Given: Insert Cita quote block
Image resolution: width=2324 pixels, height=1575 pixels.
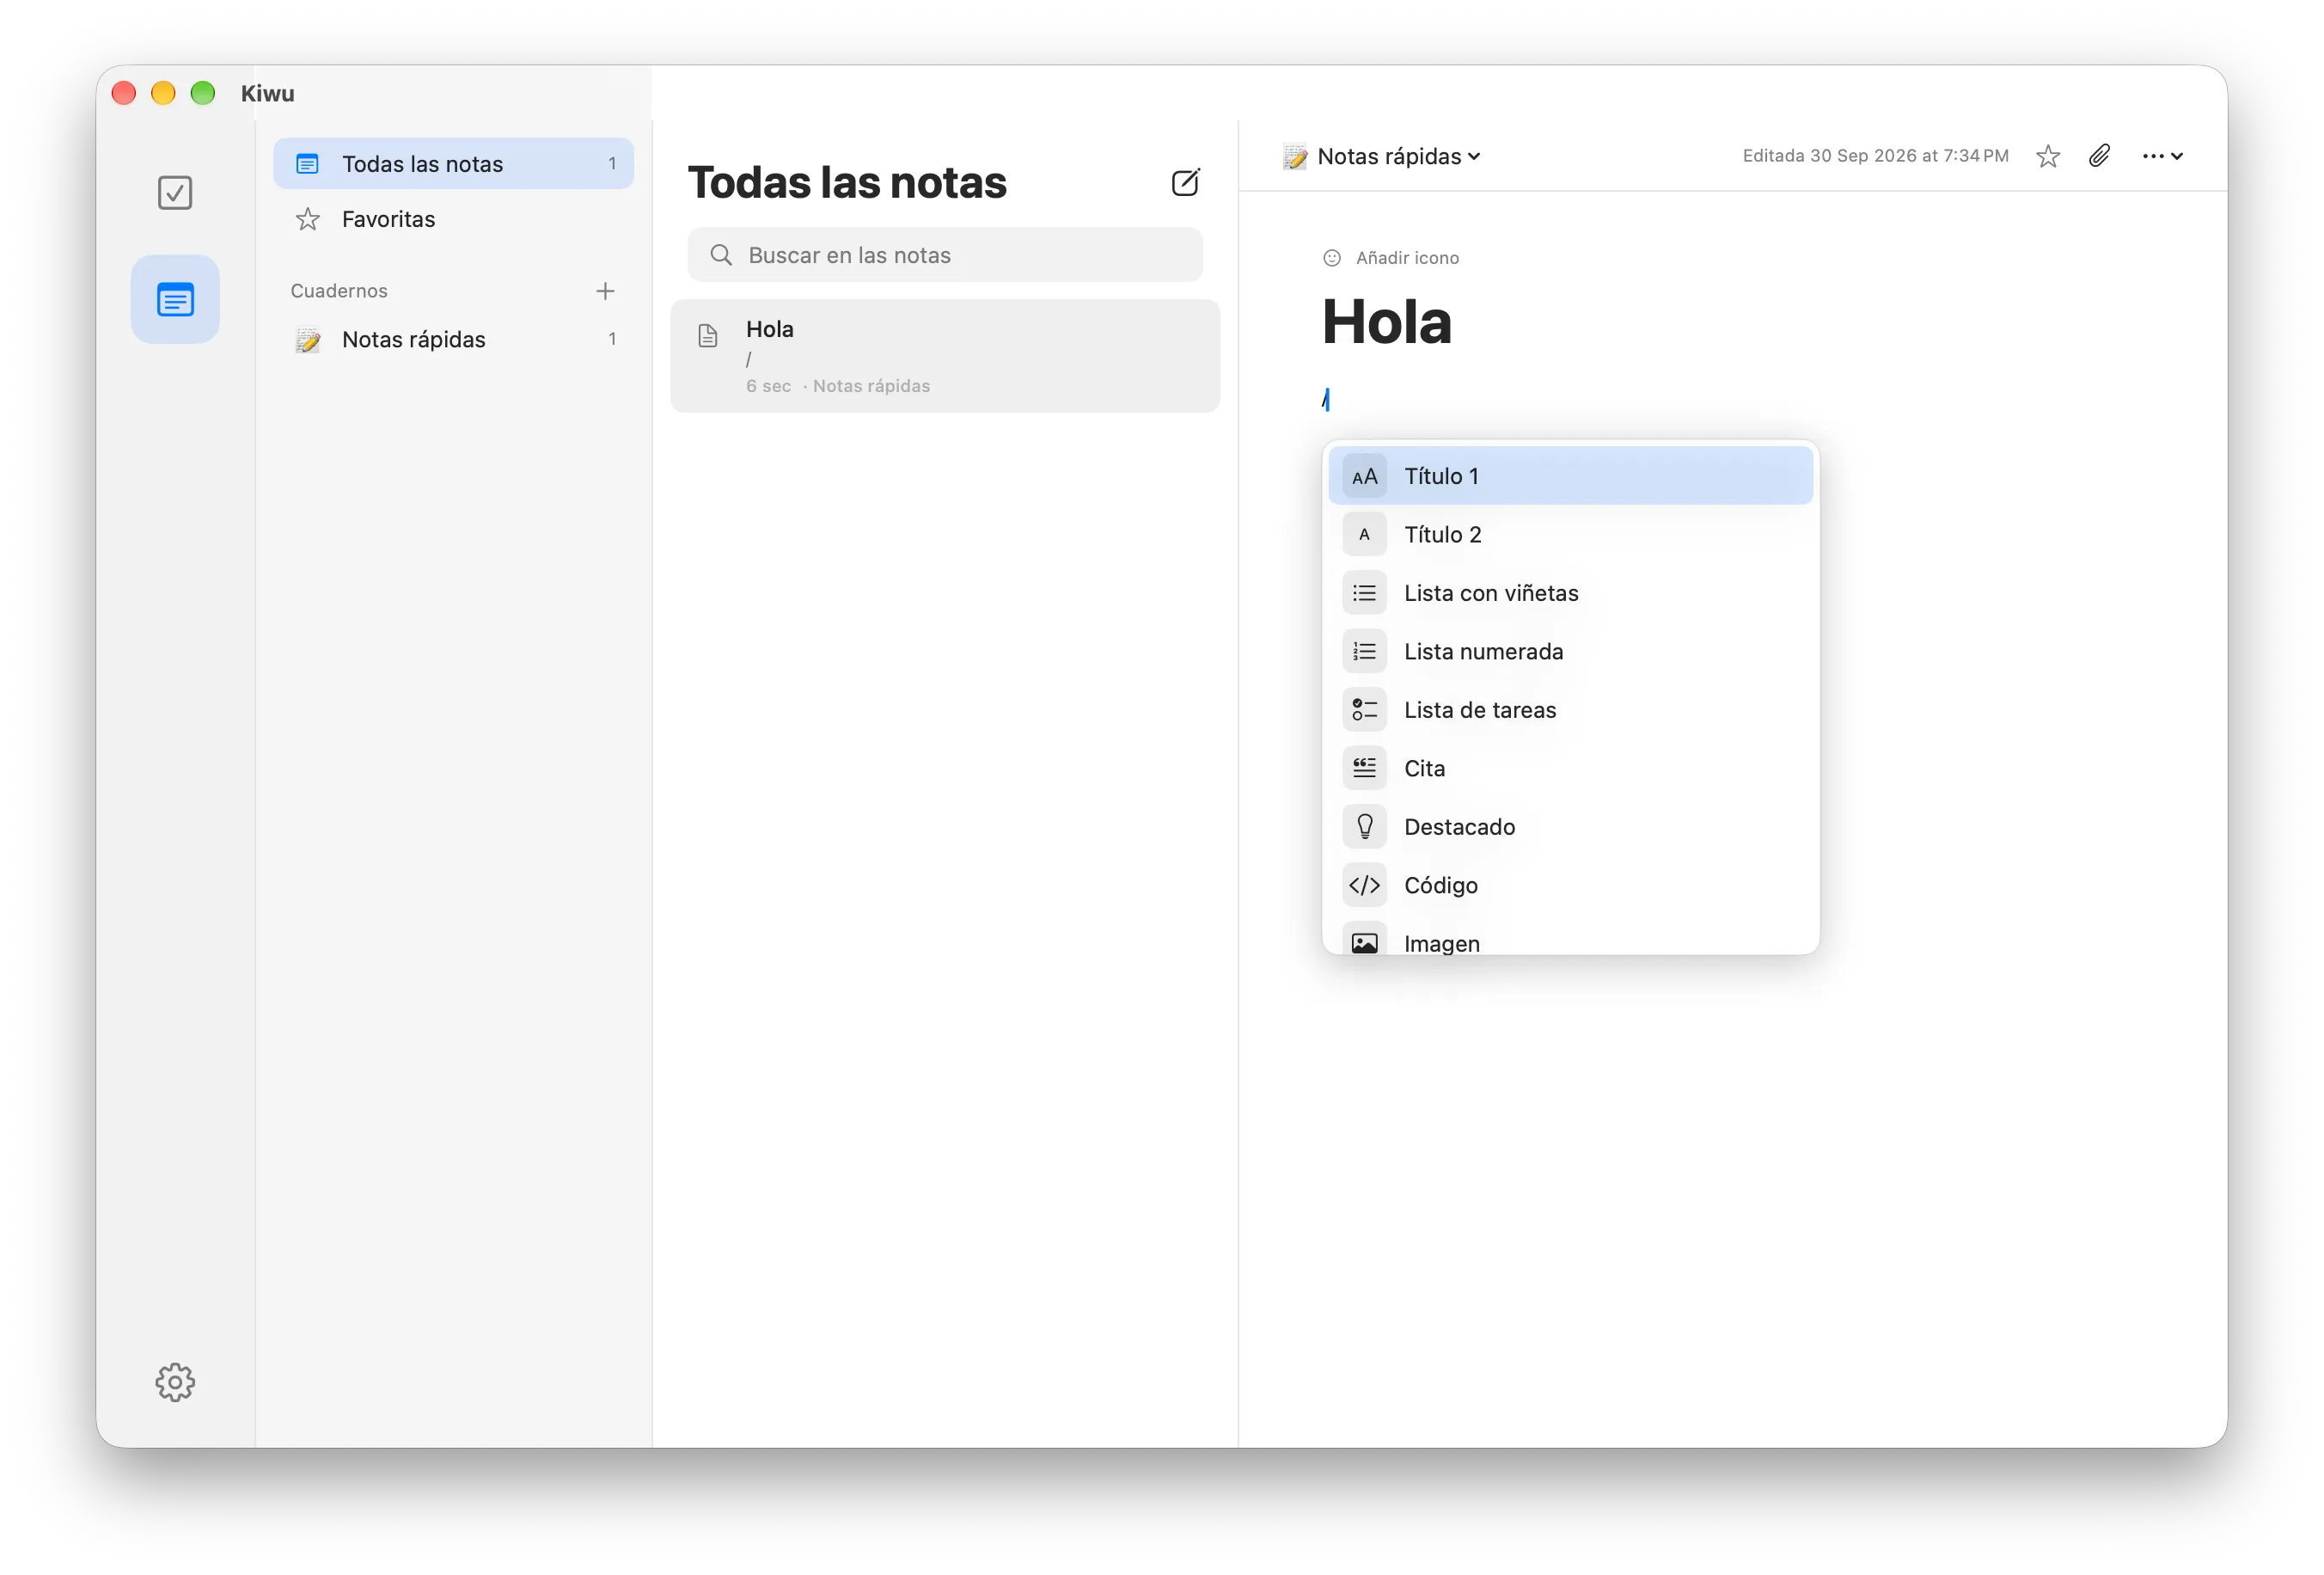Looking at the screenshot, I should pos(1570,769).
